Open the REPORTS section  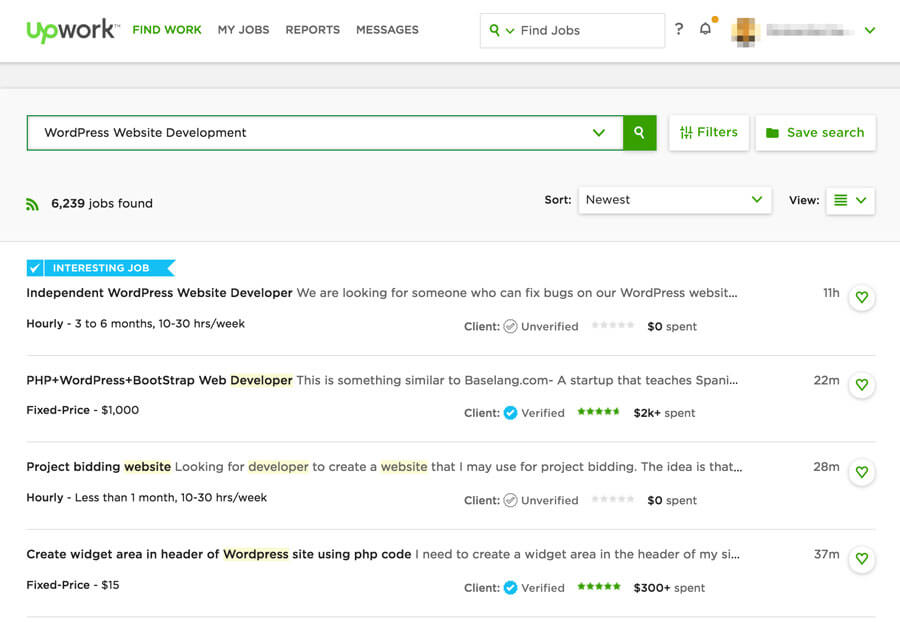(x=312, y=30)
